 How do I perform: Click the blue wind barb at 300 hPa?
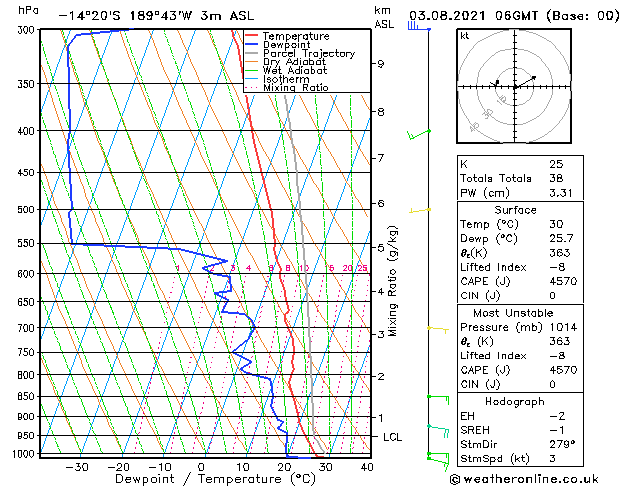tap(415, 26)
